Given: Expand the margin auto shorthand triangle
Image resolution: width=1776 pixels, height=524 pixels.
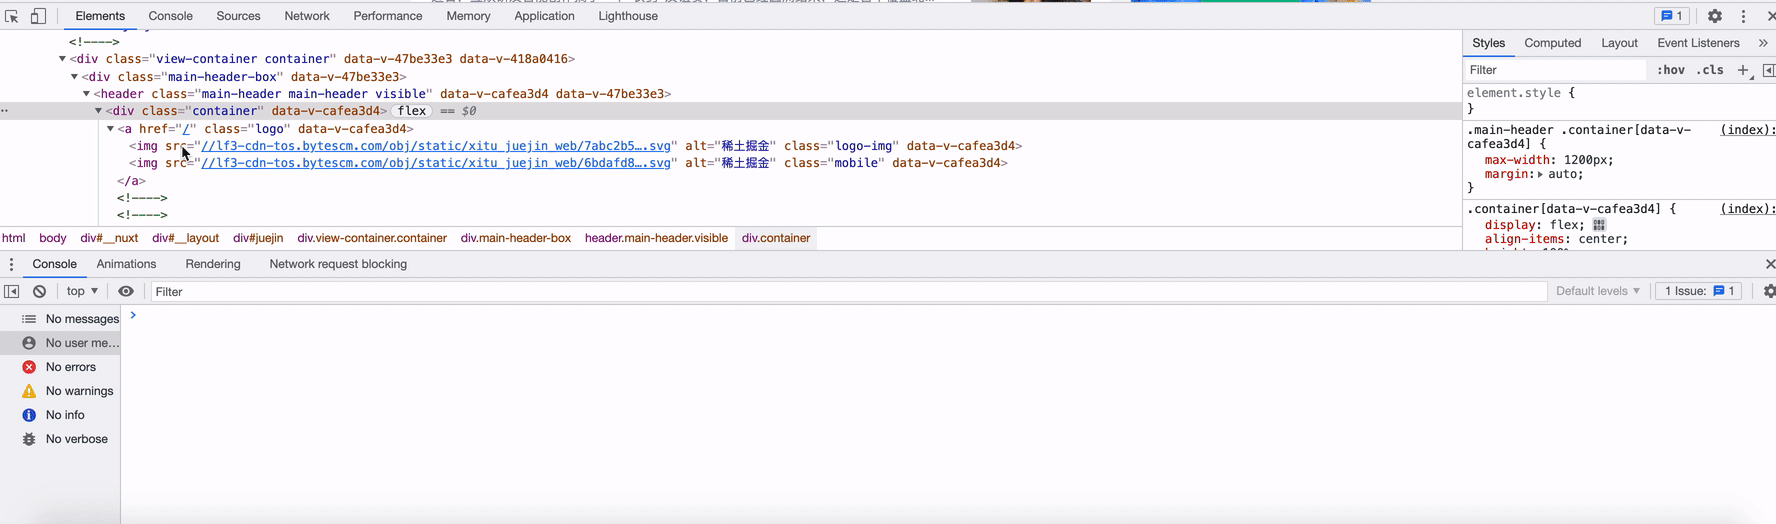Looking at the screenshot, I should 1540,174.
